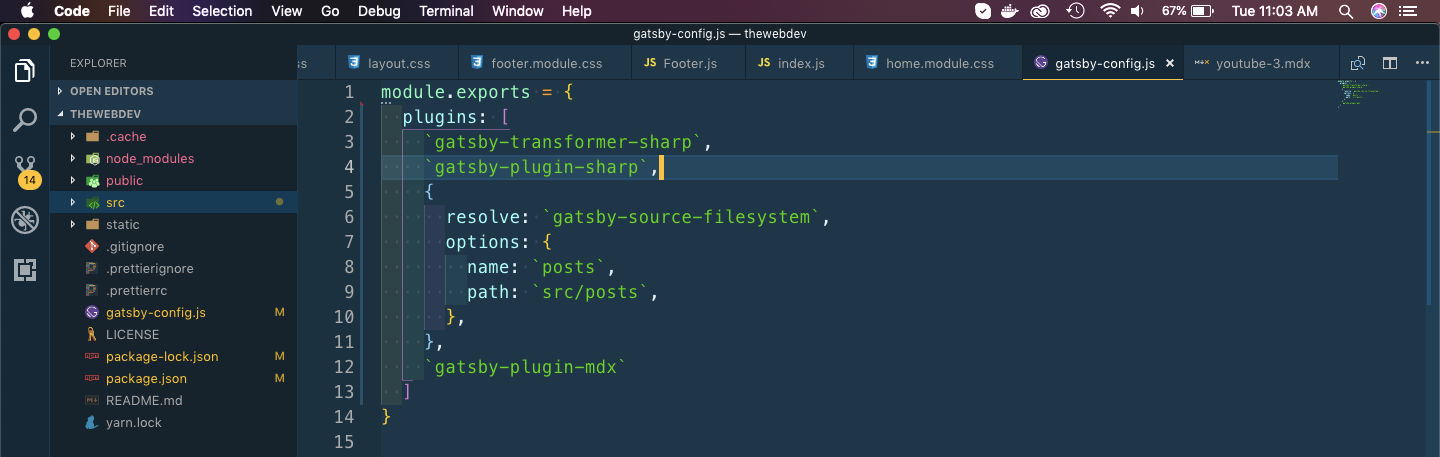Open the Go menu
1440x457 pixels.
pos(330,11)
